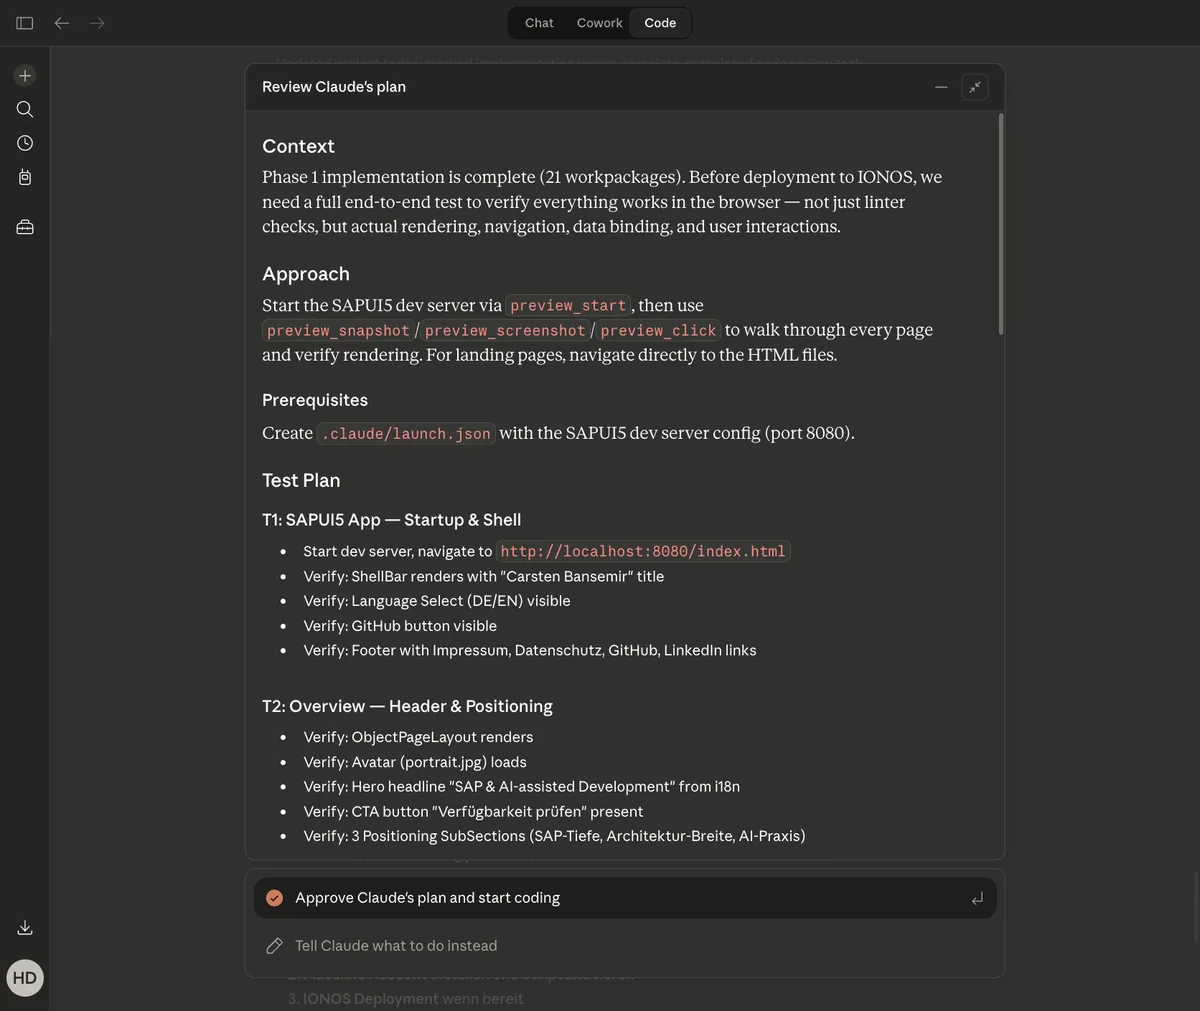Viewport: 1200px width, 1011px height.
Task: Select the Code tab
Action: coord(660,23)
